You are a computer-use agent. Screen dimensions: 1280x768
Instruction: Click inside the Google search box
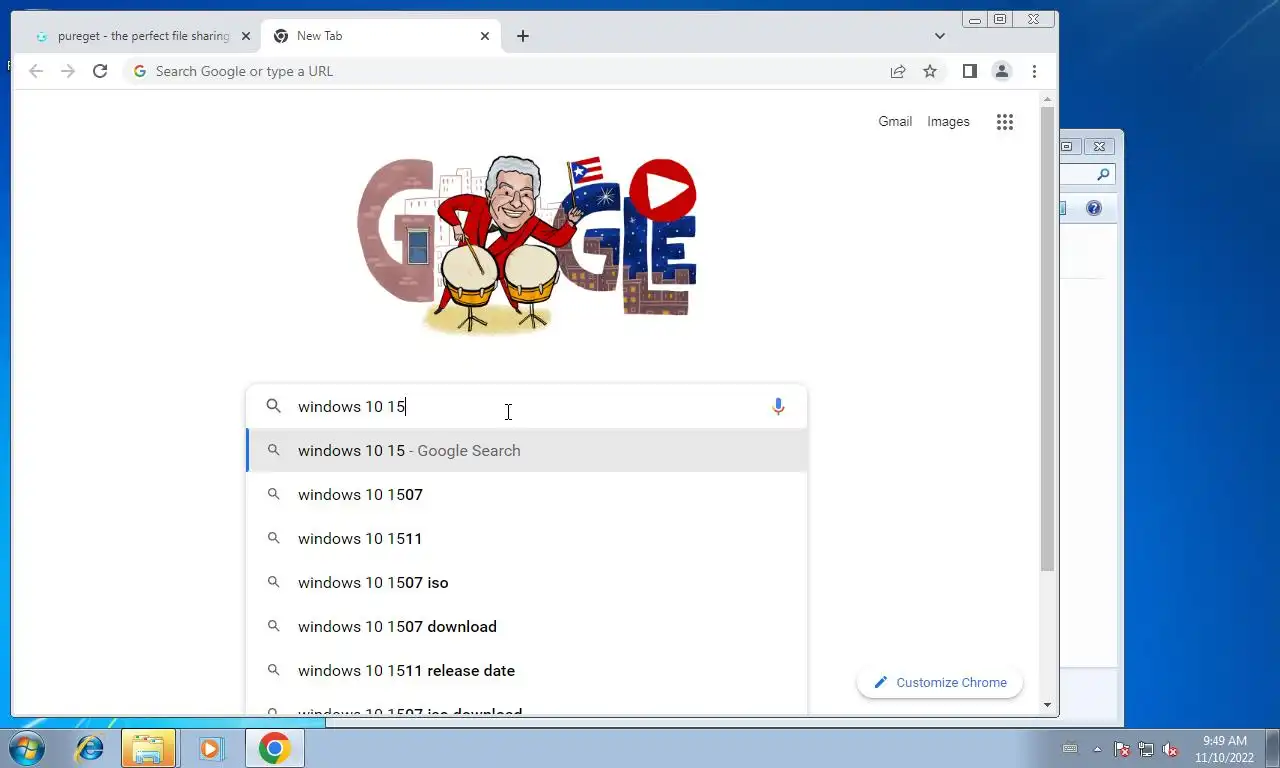coord(526,407)
